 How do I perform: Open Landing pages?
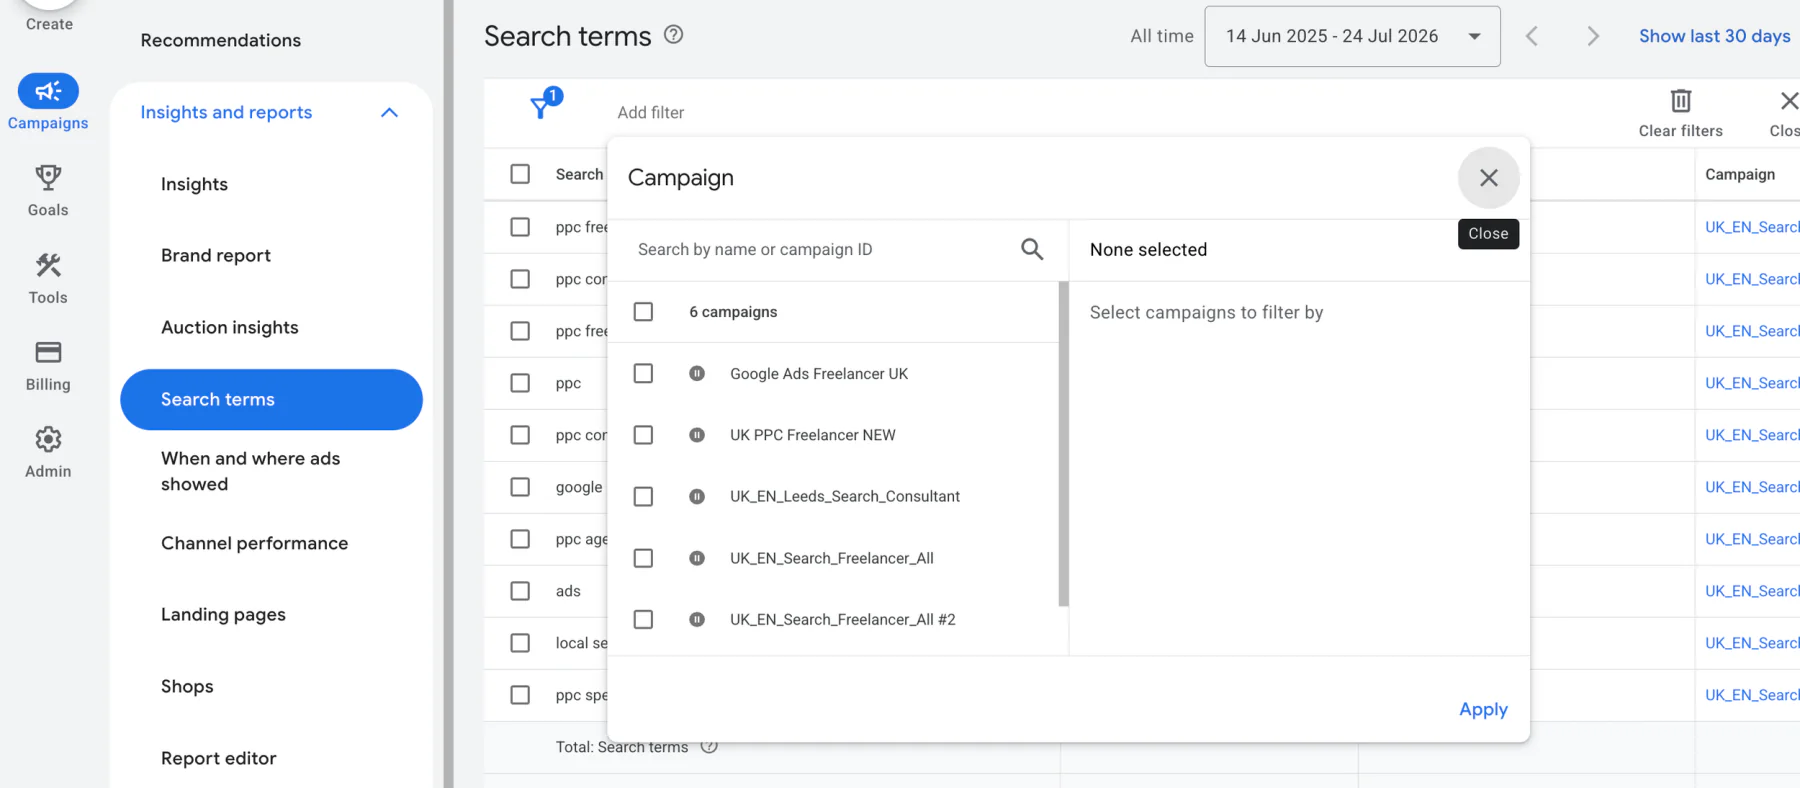223,614
